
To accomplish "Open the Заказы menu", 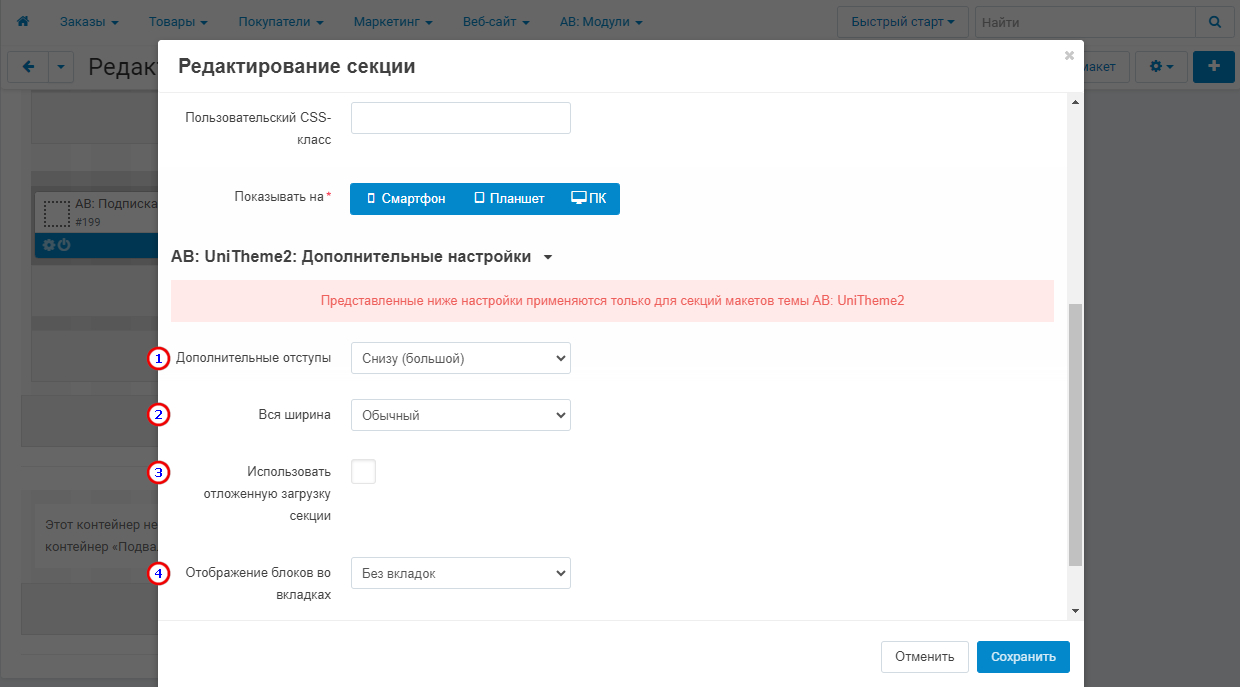I will (x=89, y=21).
